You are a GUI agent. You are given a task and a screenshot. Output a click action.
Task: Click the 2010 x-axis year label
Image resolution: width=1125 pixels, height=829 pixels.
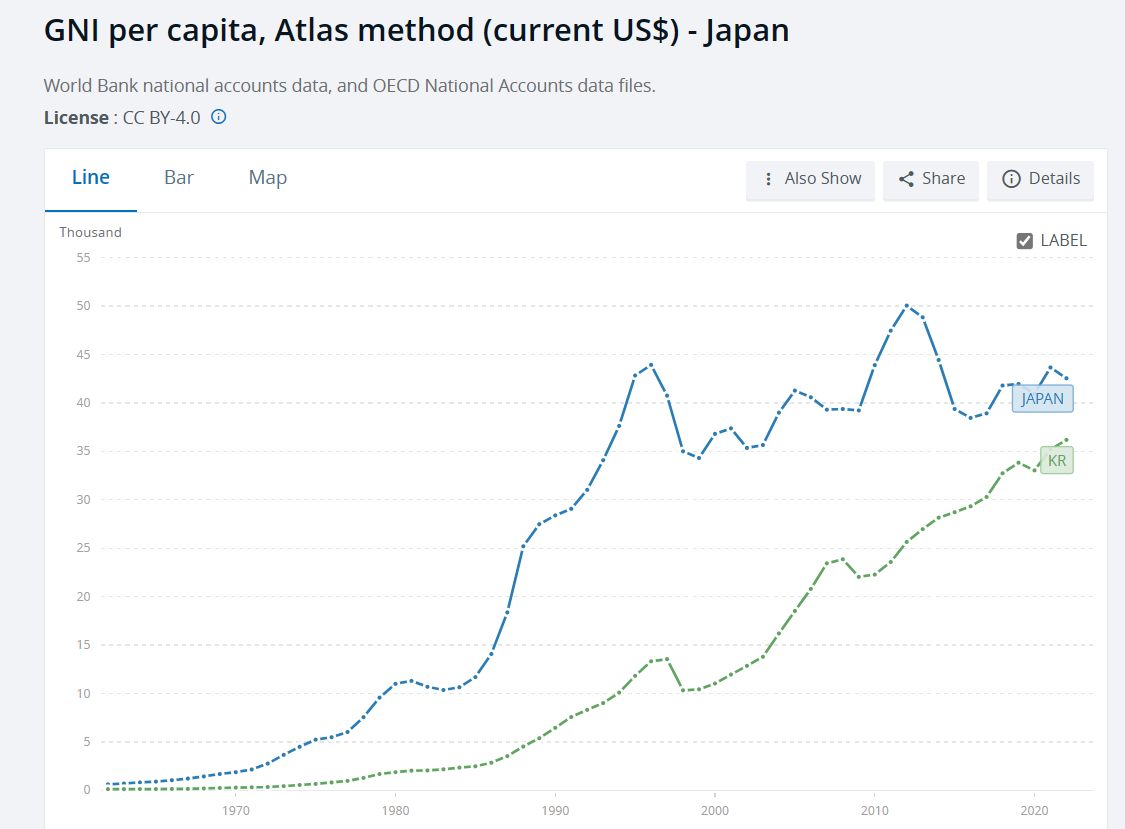875,809
